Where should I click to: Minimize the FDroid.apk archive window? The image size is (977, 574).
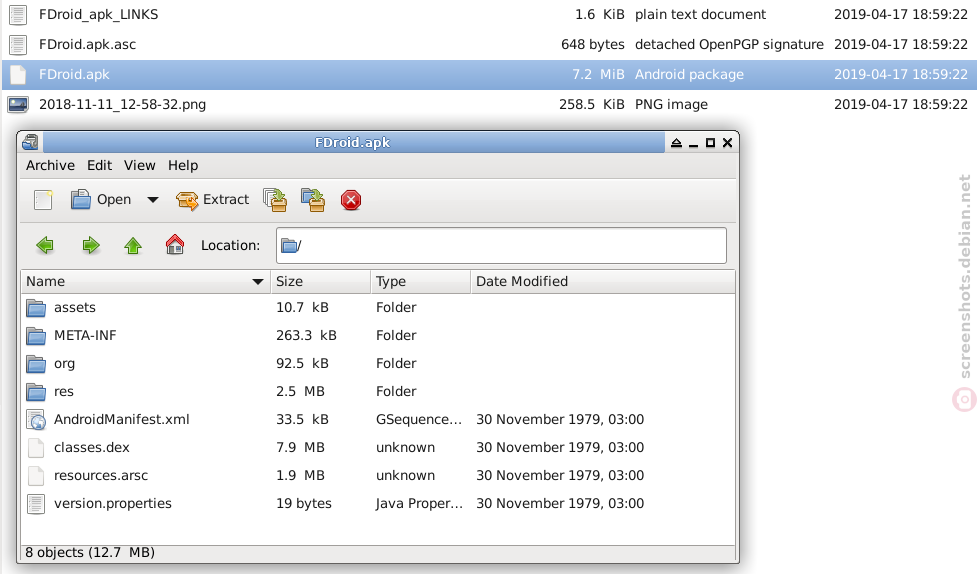coord(693,143)
